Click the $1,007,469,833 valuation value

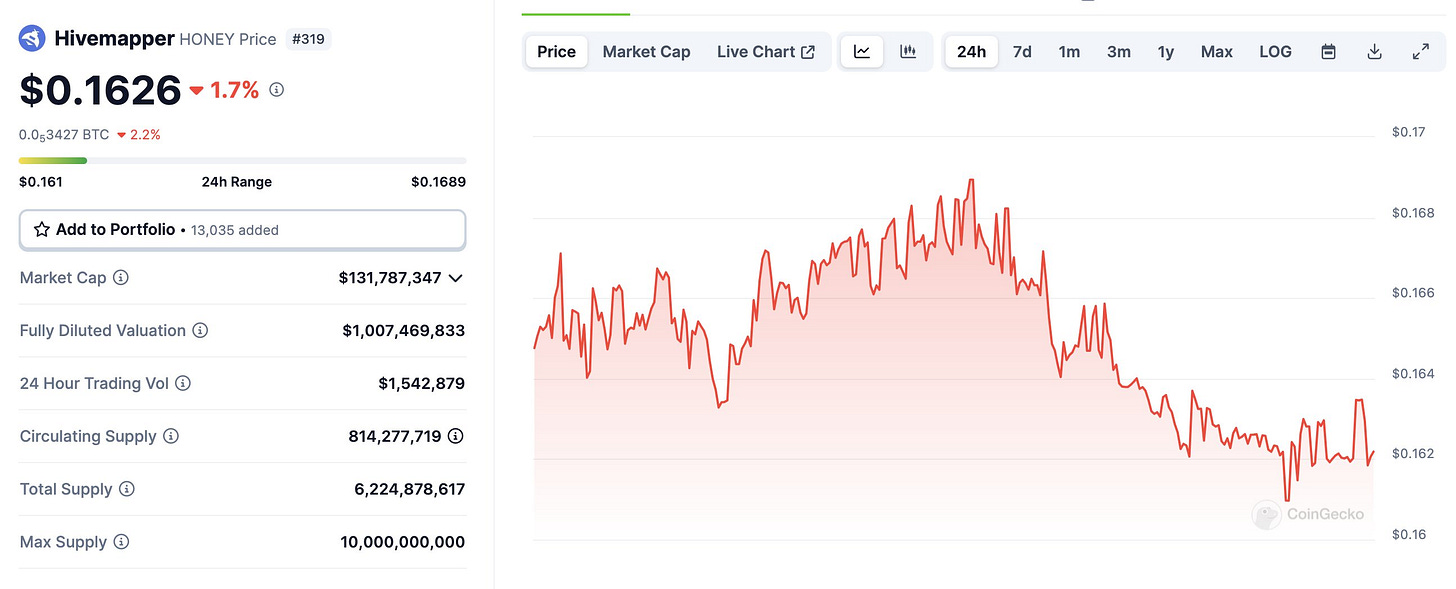[404, 331]
